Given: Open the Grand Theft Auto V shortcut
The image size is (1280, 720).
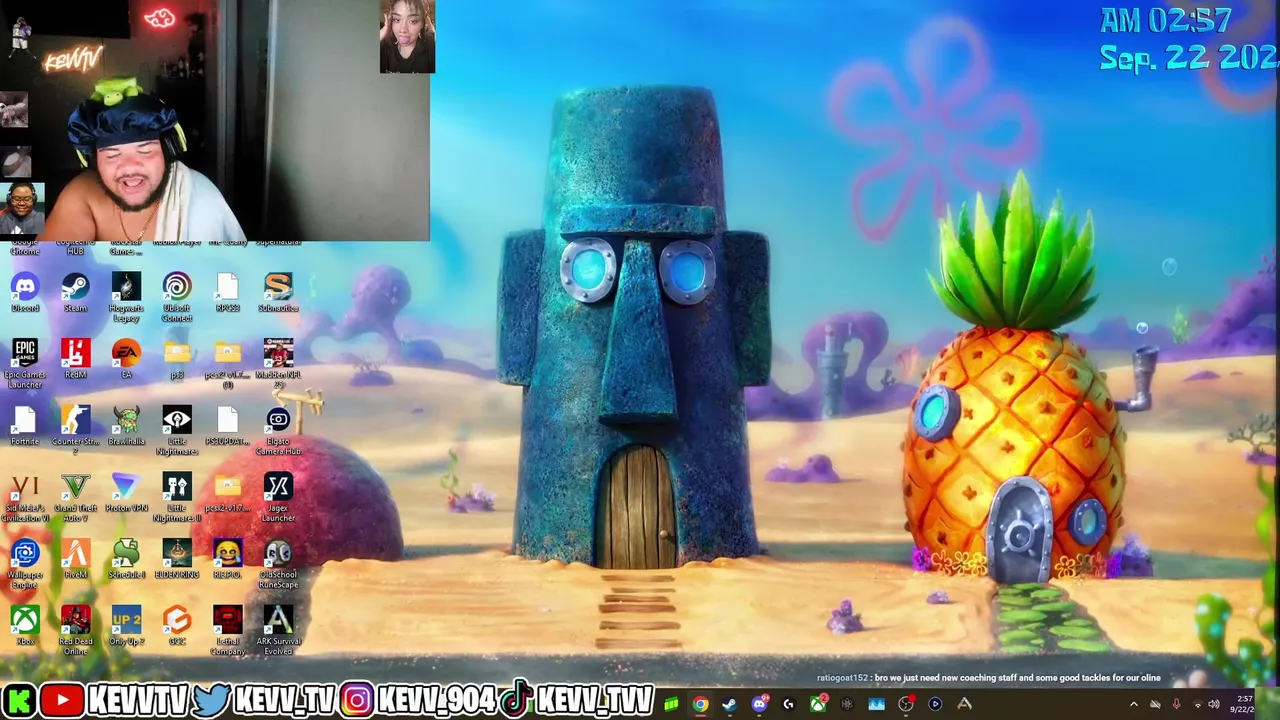Looking at the screenshot, I should pos(75,497).
